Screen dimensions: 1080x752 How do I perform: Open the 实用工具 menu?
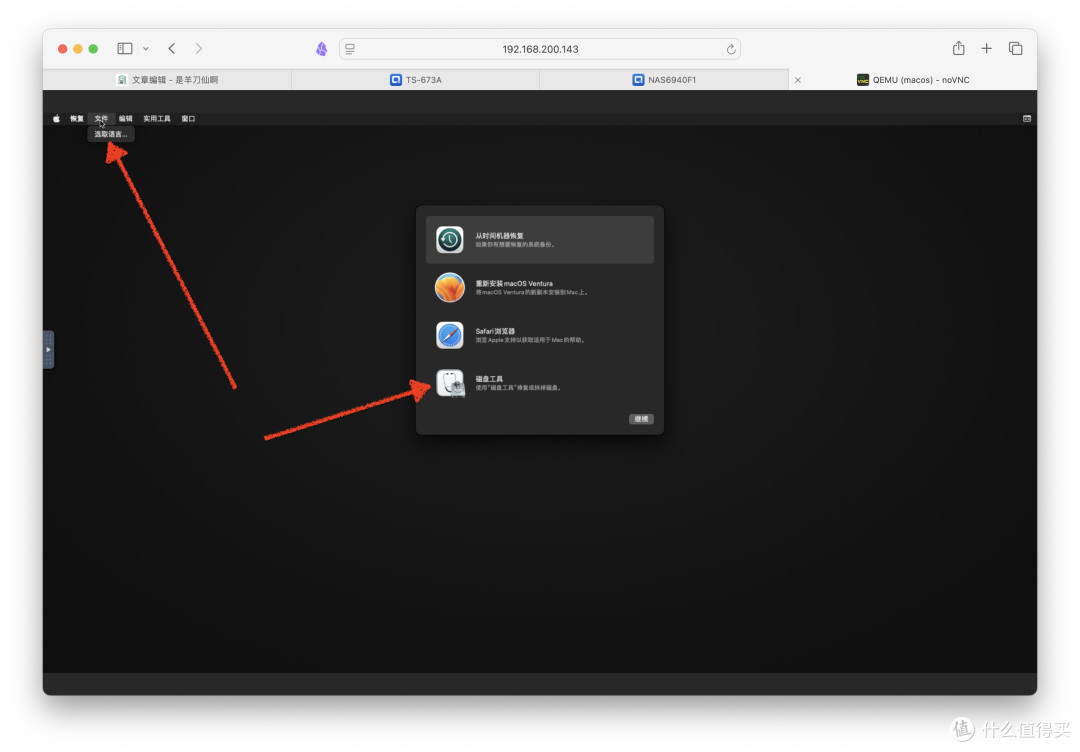[157, 118]
